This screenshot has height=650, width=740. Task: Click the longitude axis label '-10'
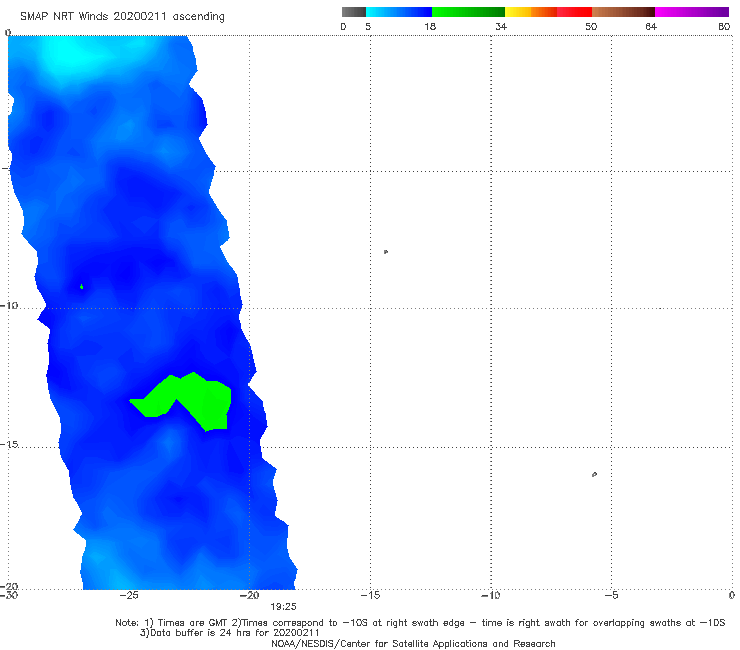point(491,595)
